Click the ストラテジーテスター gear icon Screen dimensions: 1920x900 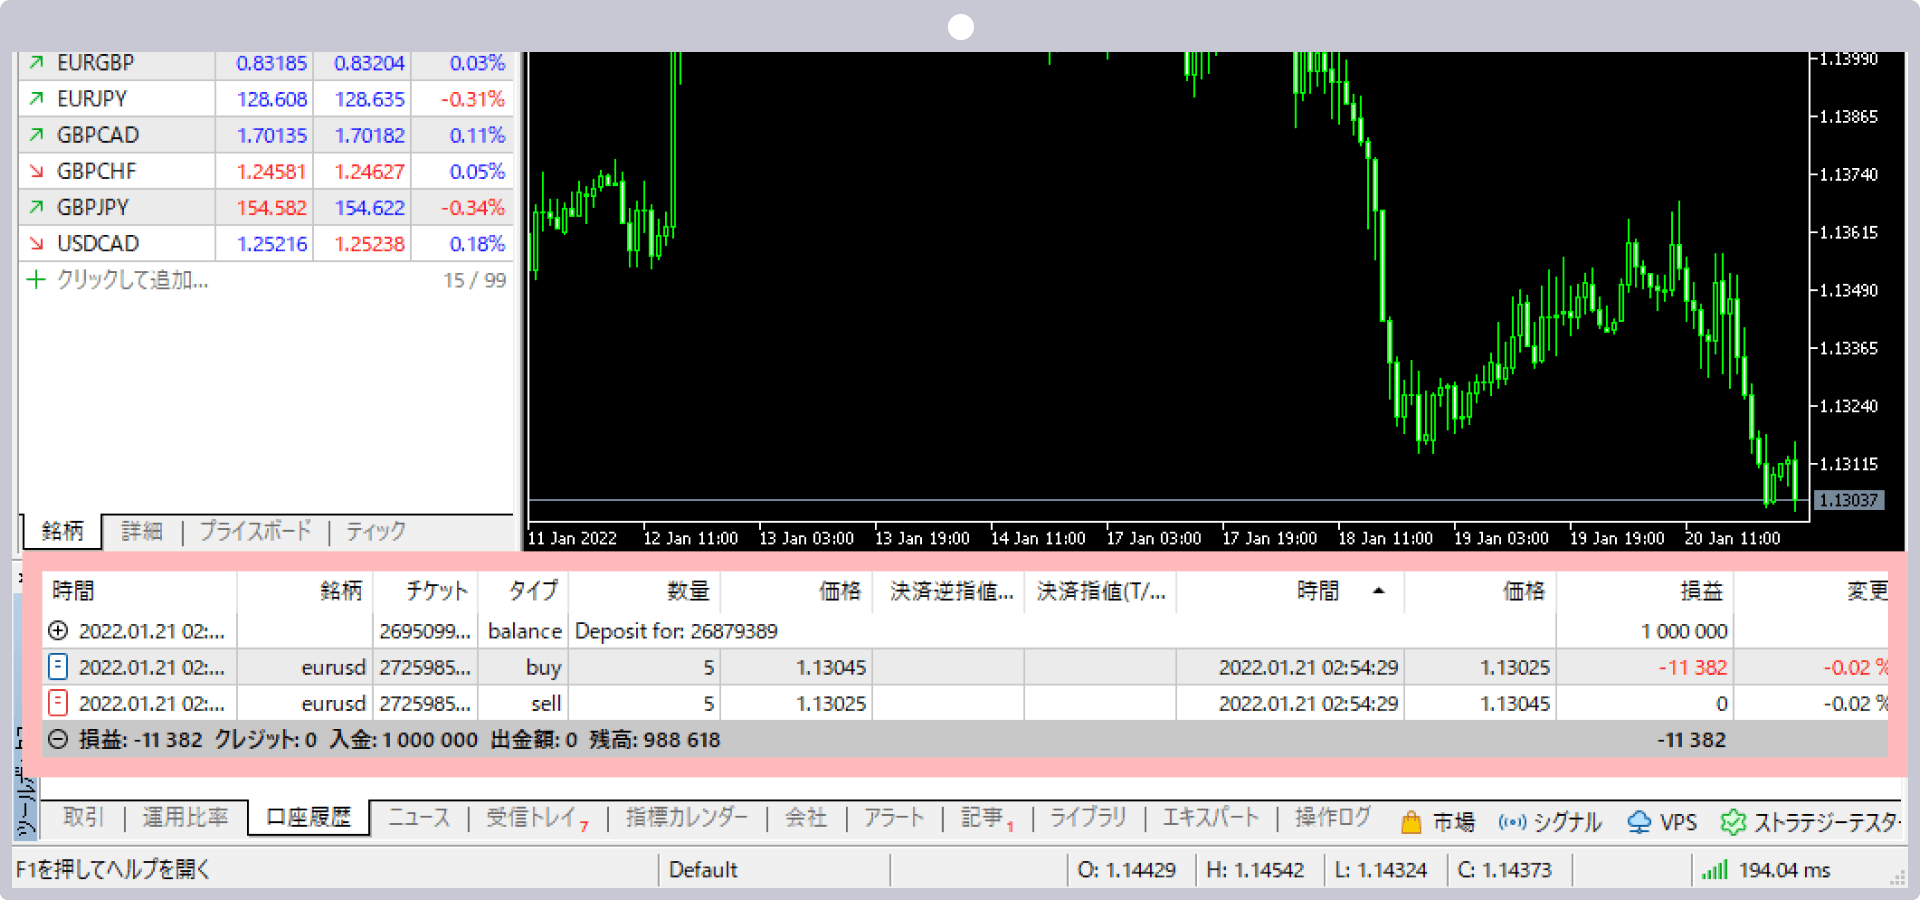[x=1733, y=822]
